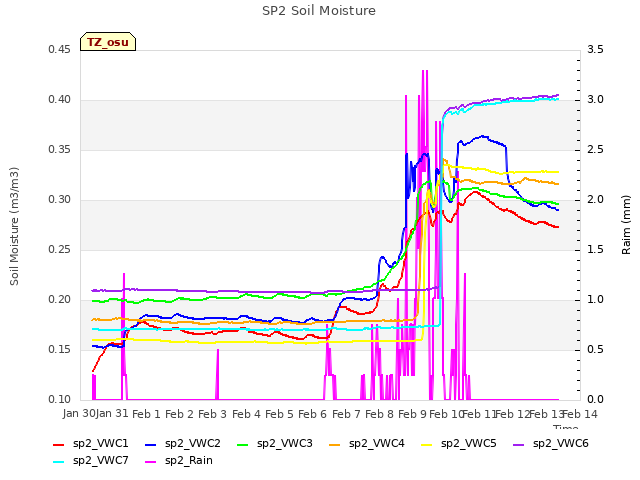Click the sp2_VWC1 legend entry
The image size is (640, 480).
(91, 444)
